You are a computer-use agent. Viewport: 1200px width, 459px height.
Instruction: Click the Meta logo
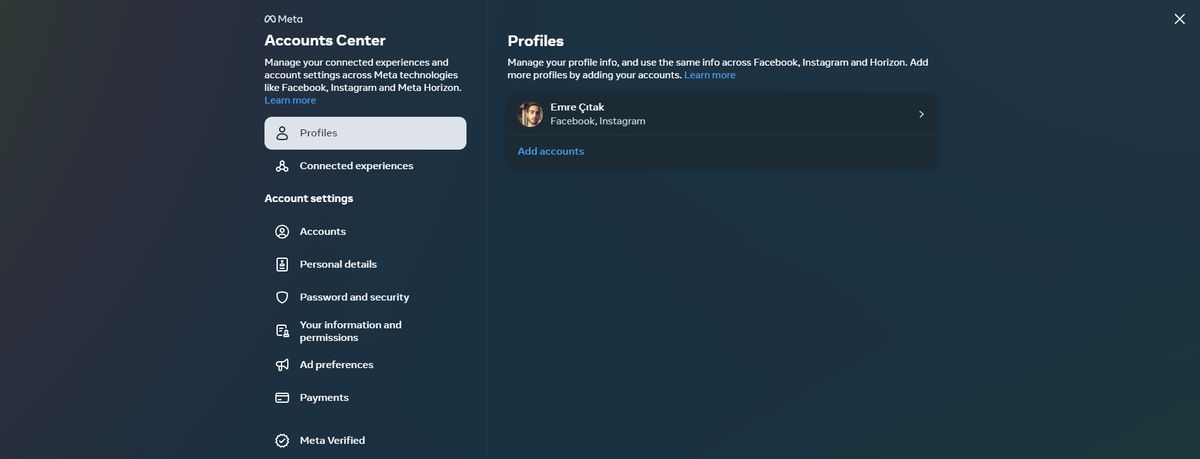(283, 19)
